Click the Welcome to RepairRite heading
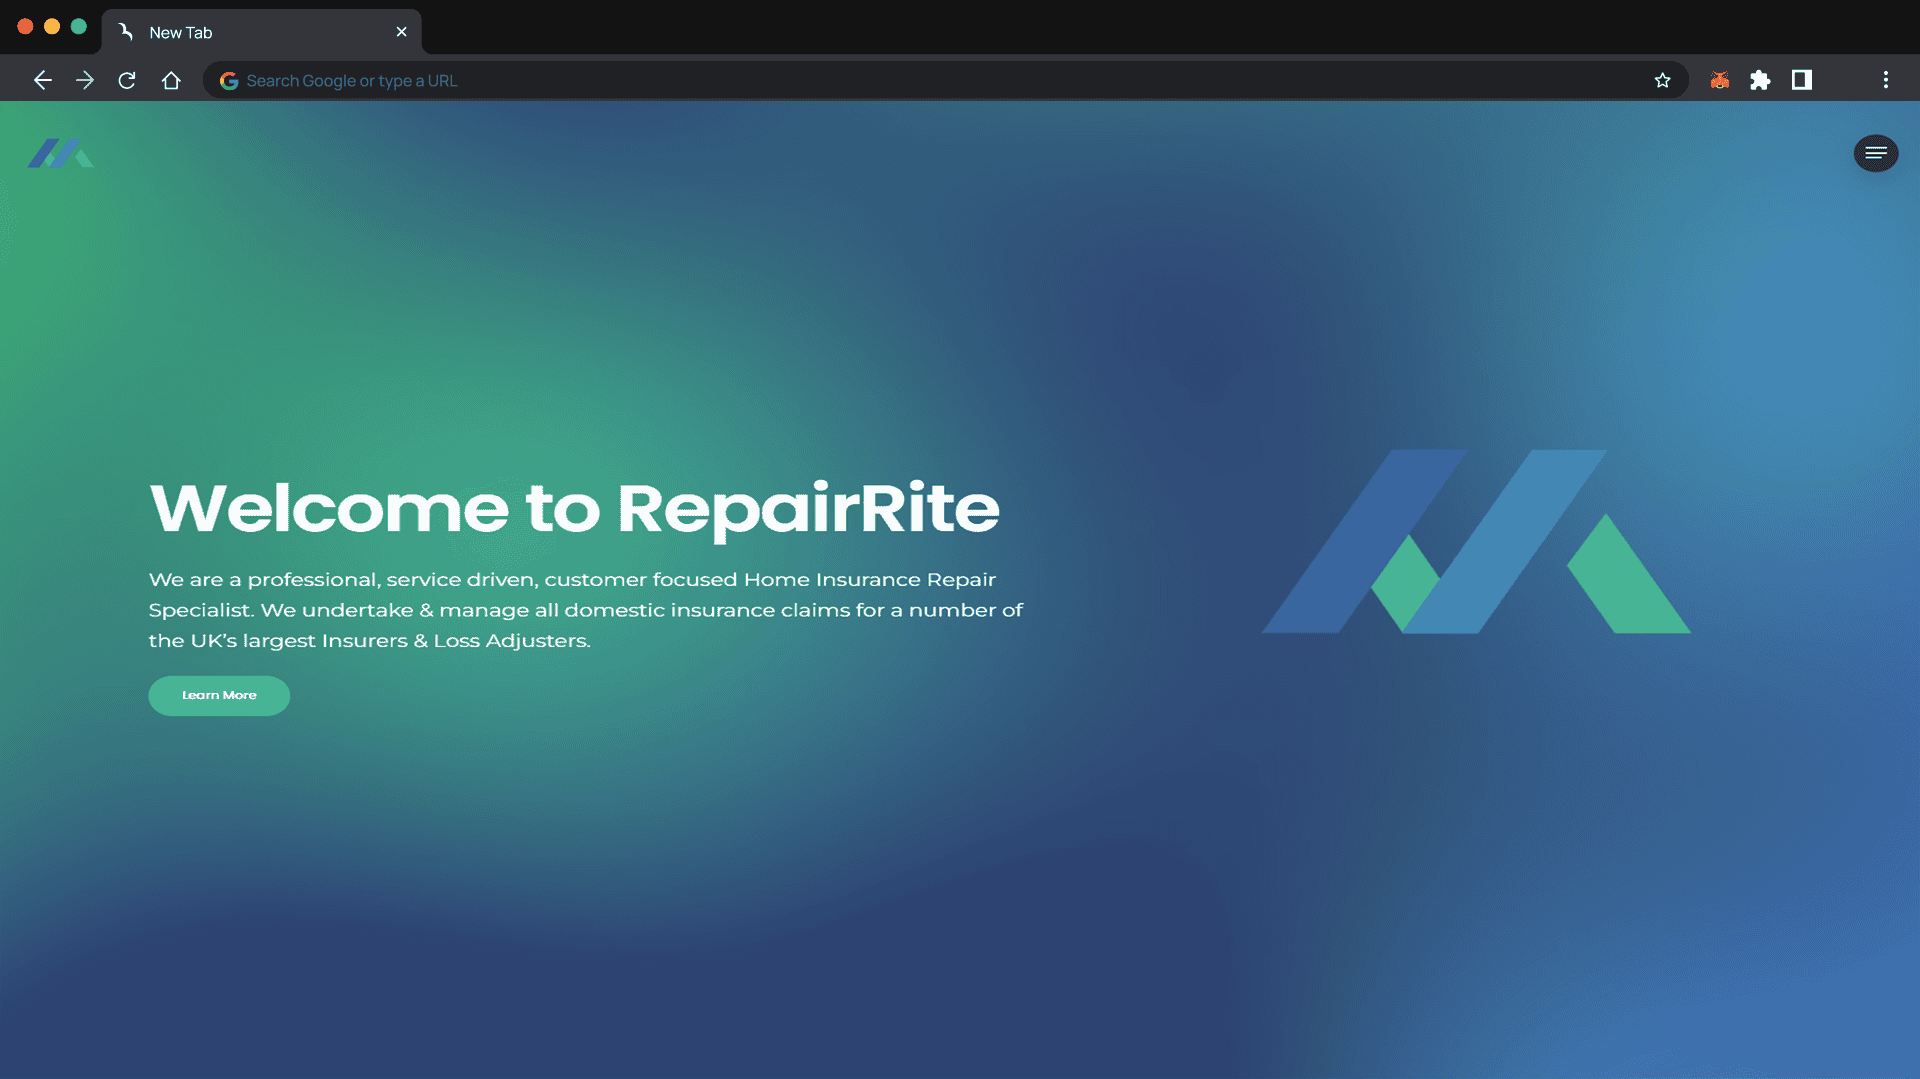The image size is (1920, 1079). (x=573, y=507)
